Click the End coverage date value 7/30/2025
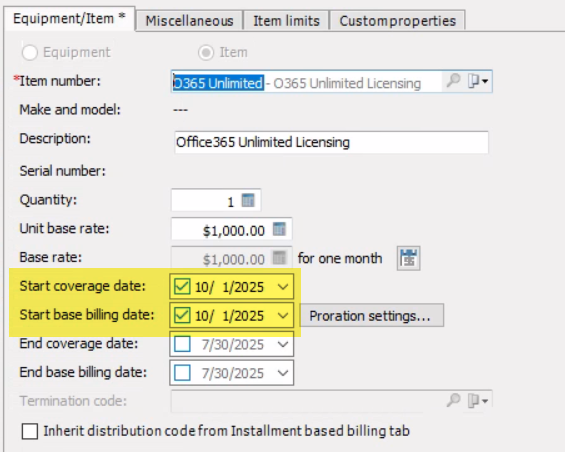 point(233,345)
